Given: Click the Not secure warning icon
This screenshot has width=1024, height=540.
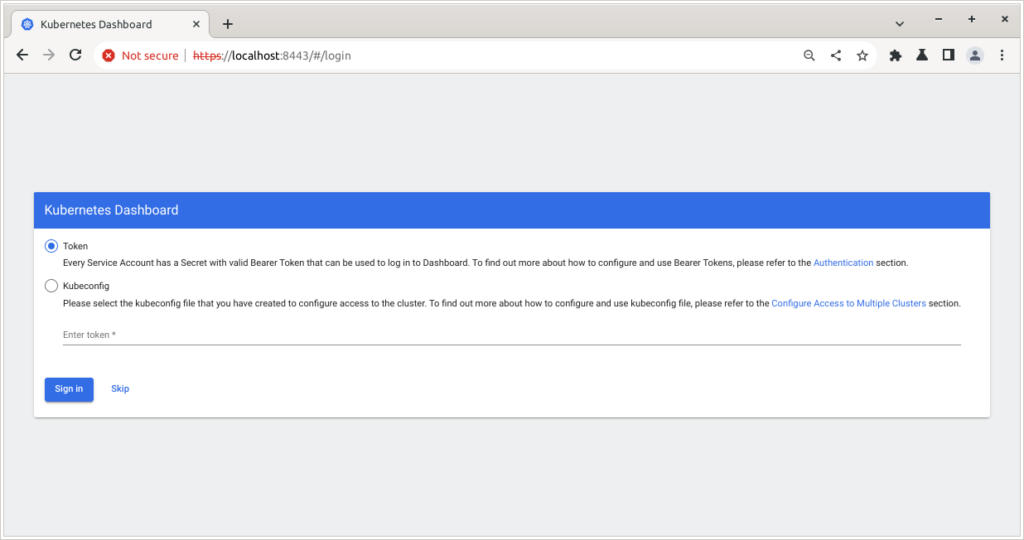Looking at the screenshot, I should point(109,56).
